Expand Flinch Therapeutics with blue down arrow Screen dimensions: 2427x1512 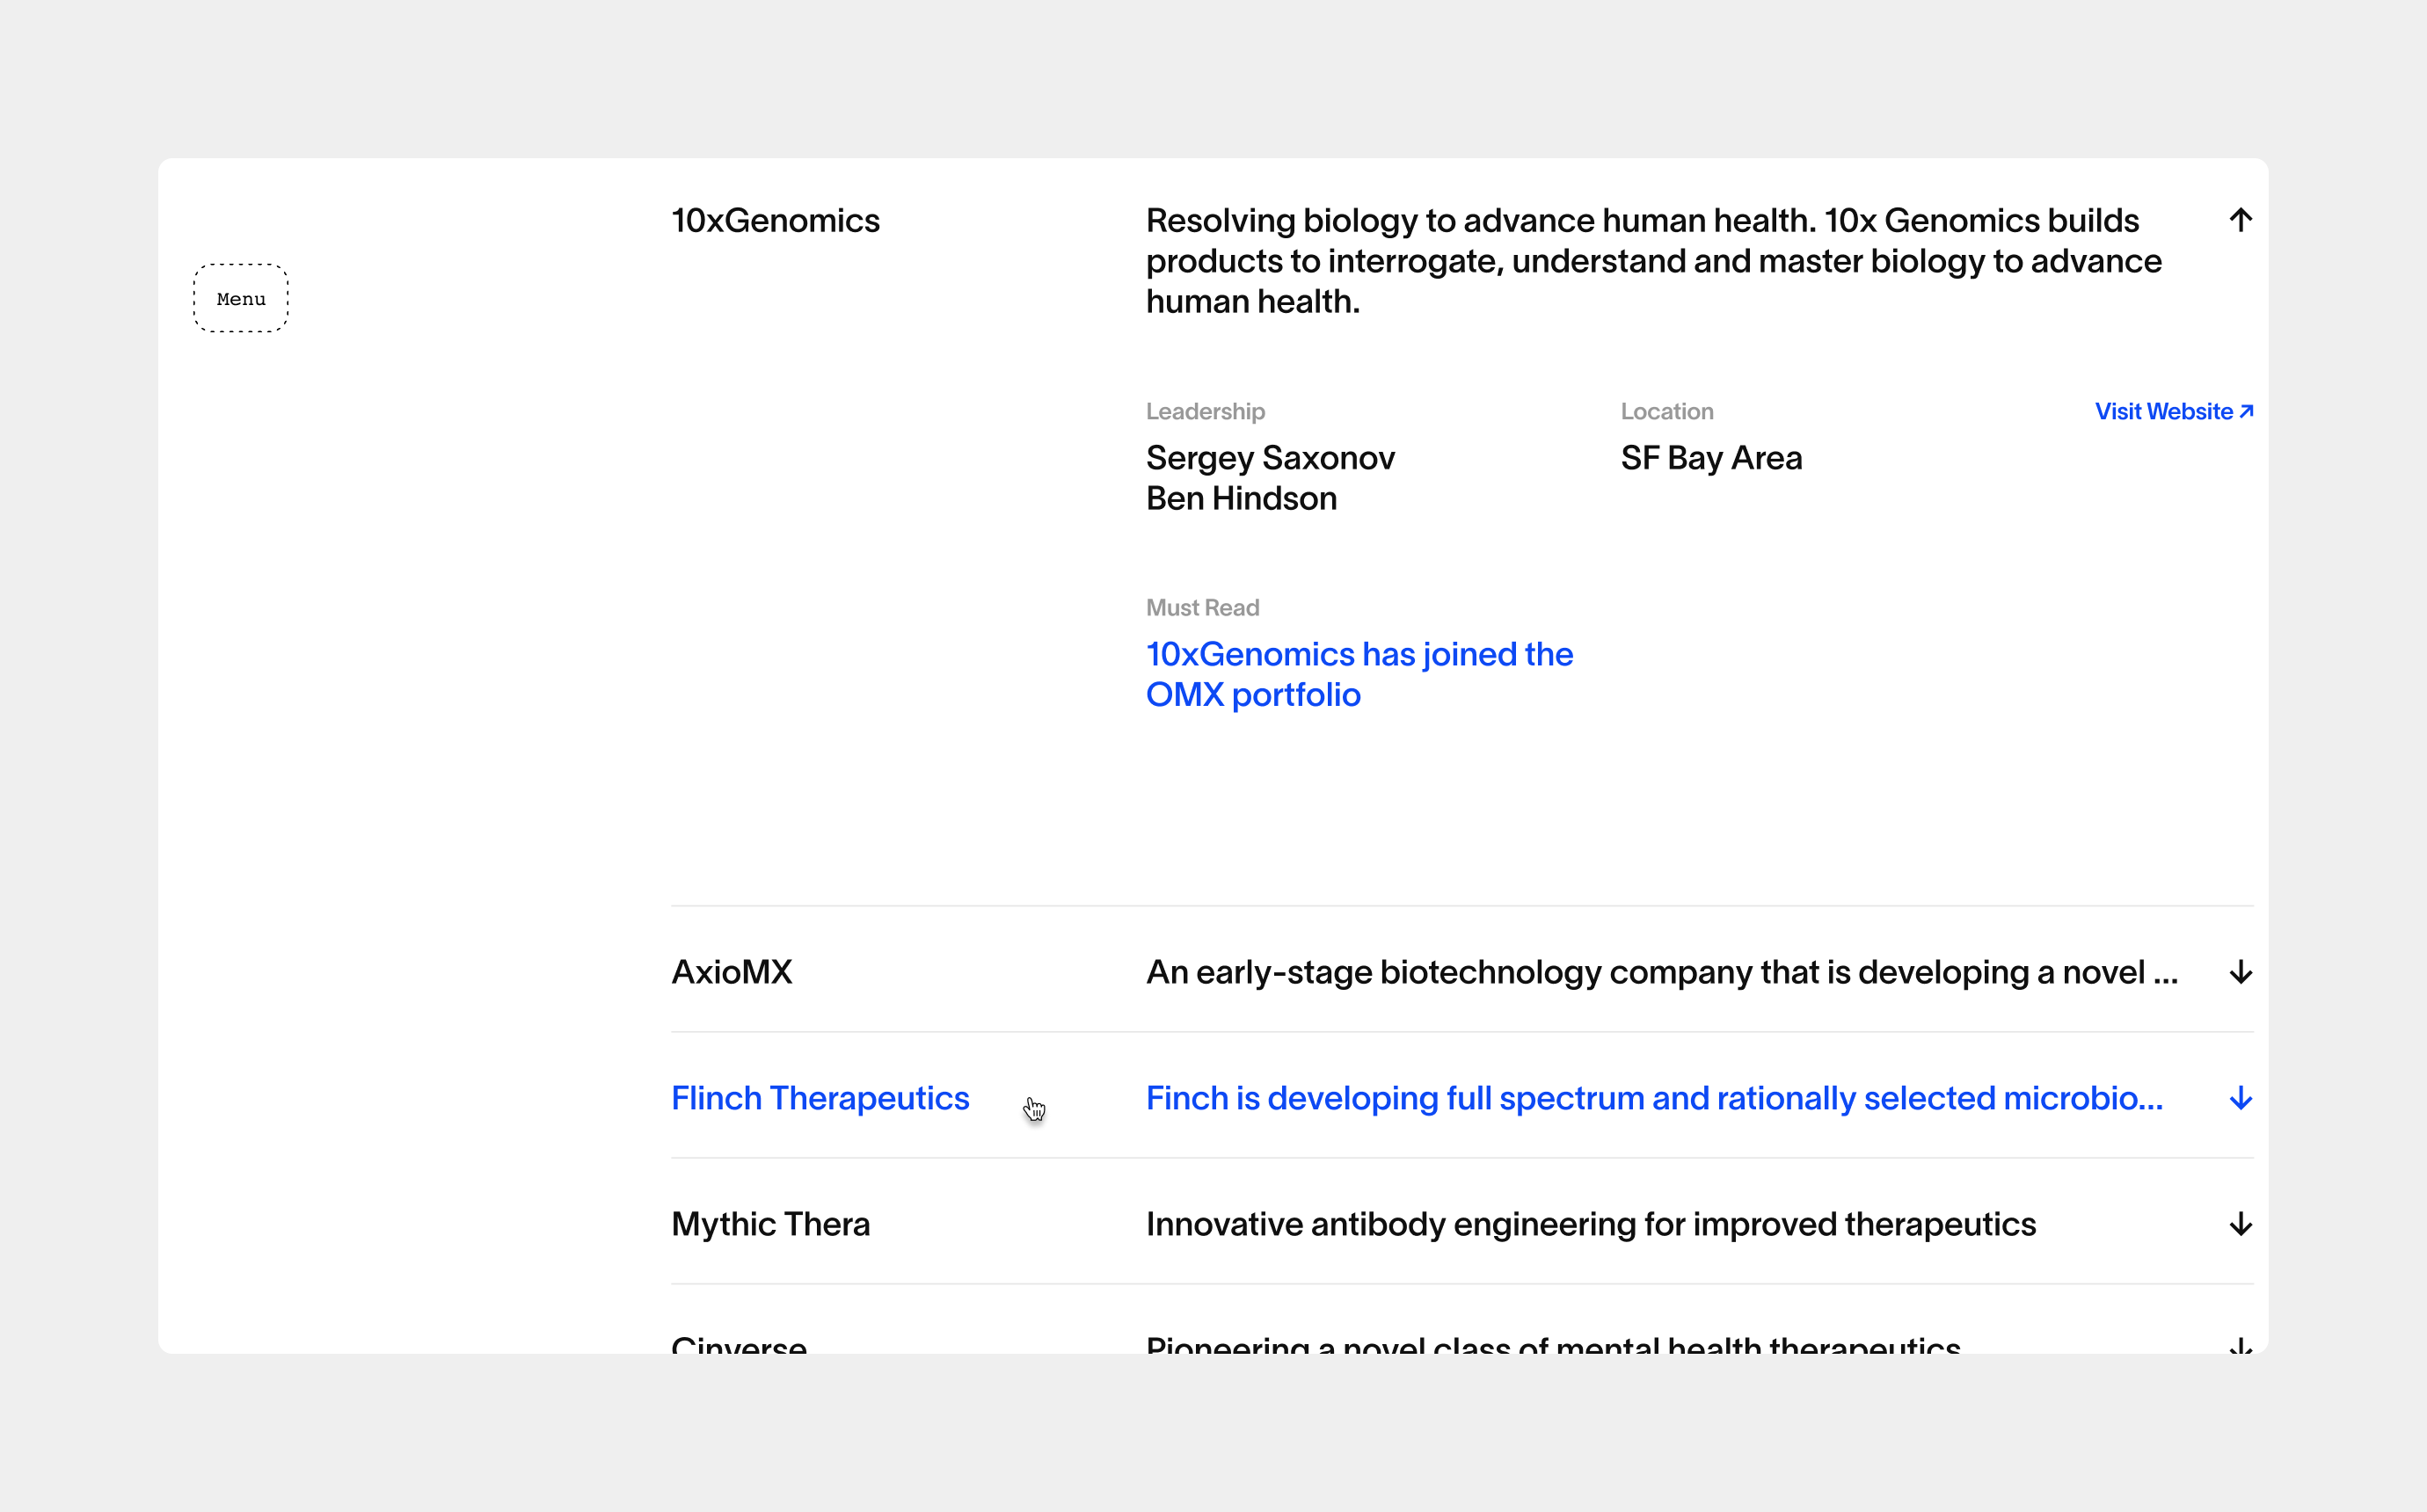2240,1098
